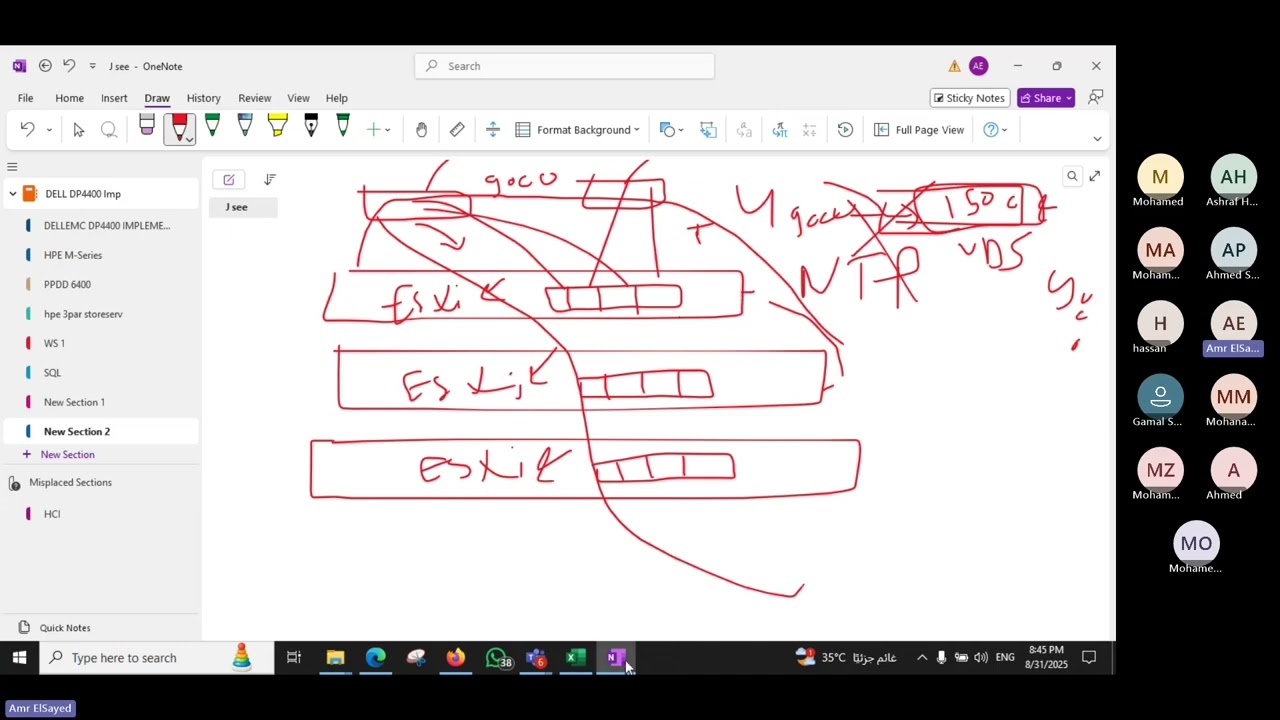Click the Ink to Shape icon
This screenshot has width=1280, height=720.
click(708, 130)
